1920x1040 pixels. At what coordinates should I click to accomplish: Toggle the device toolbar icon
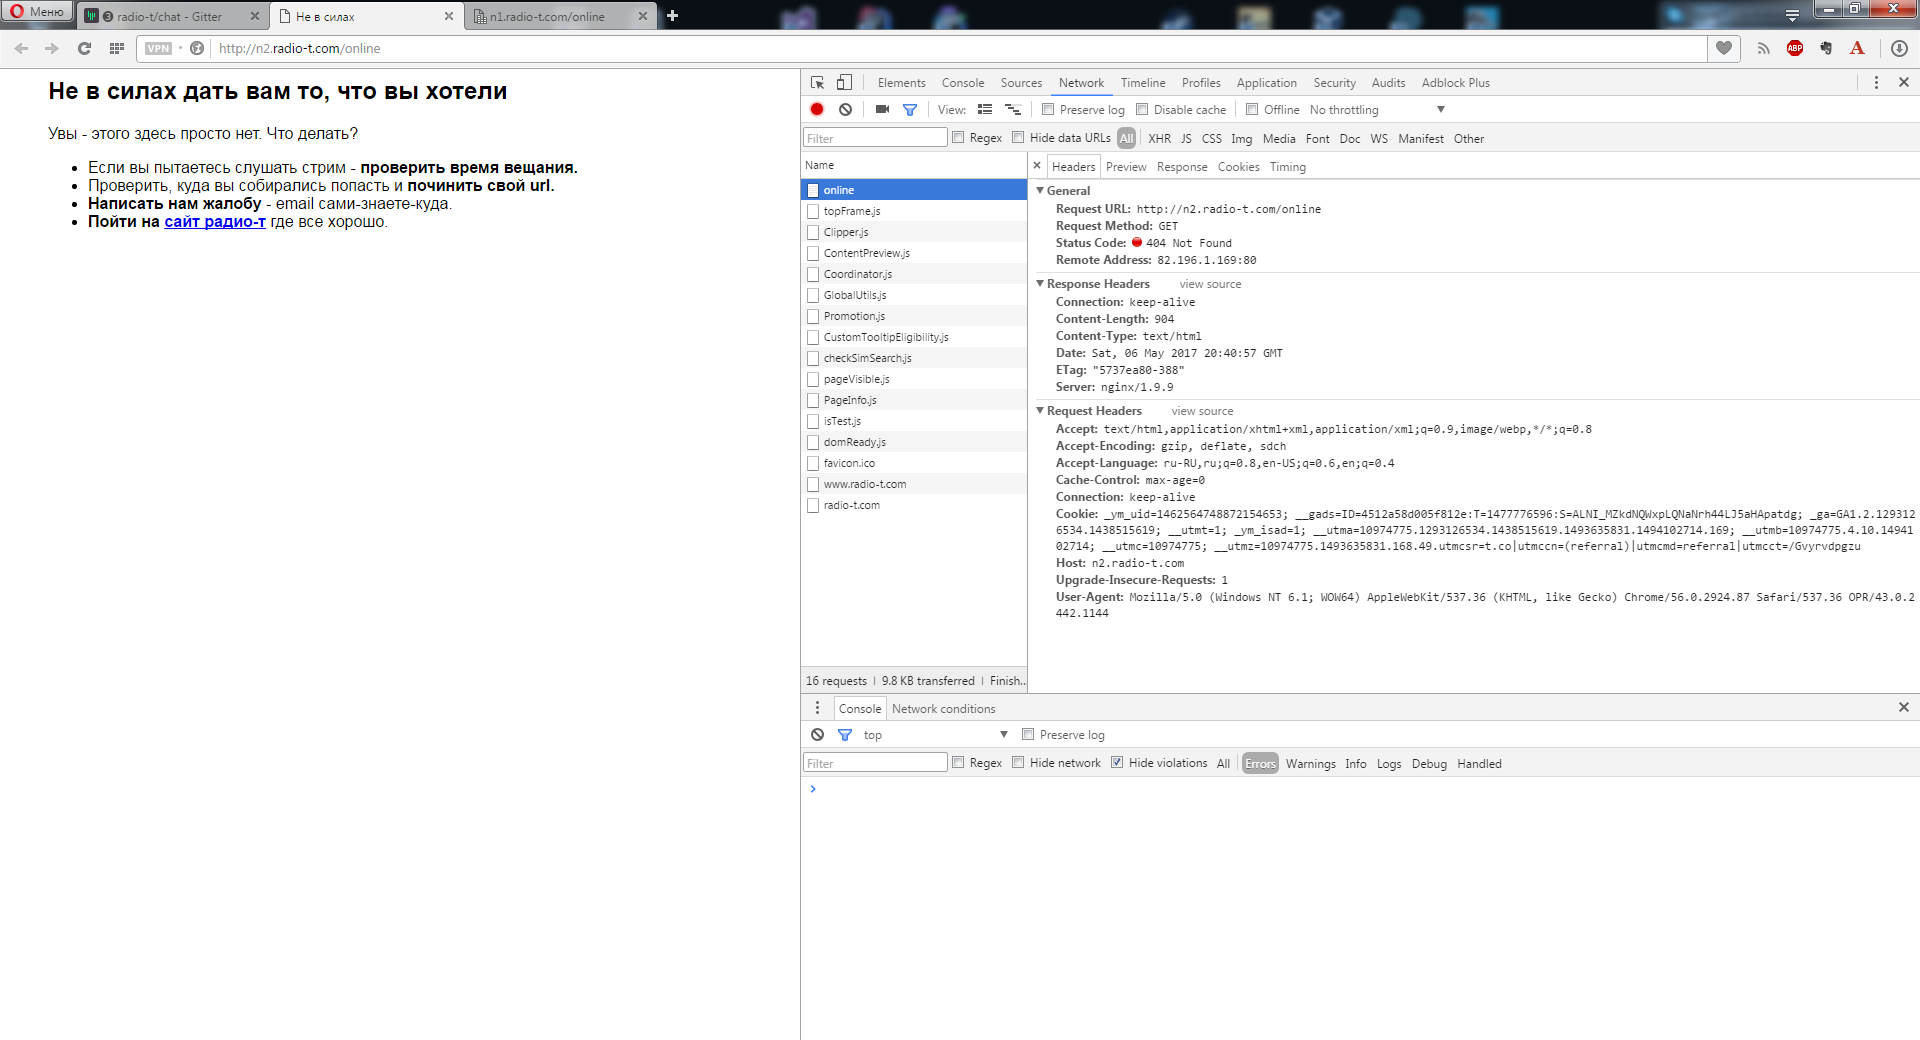point(845,83)
